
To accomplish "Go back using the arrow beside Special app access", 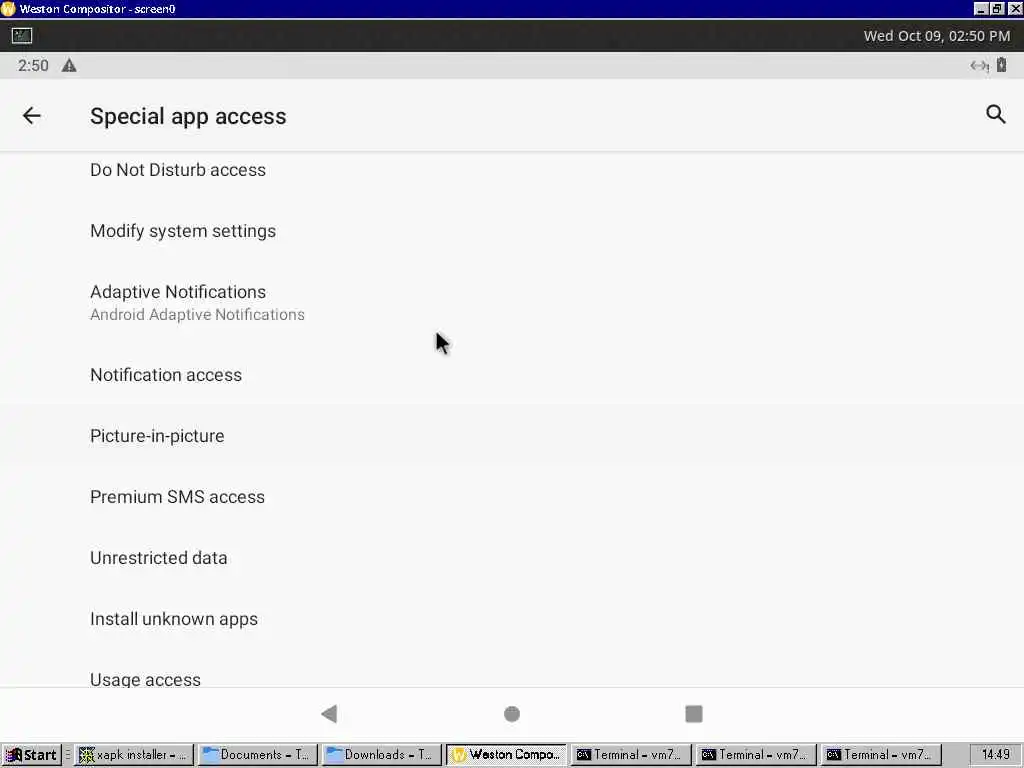I will click(x=31, y=116).
